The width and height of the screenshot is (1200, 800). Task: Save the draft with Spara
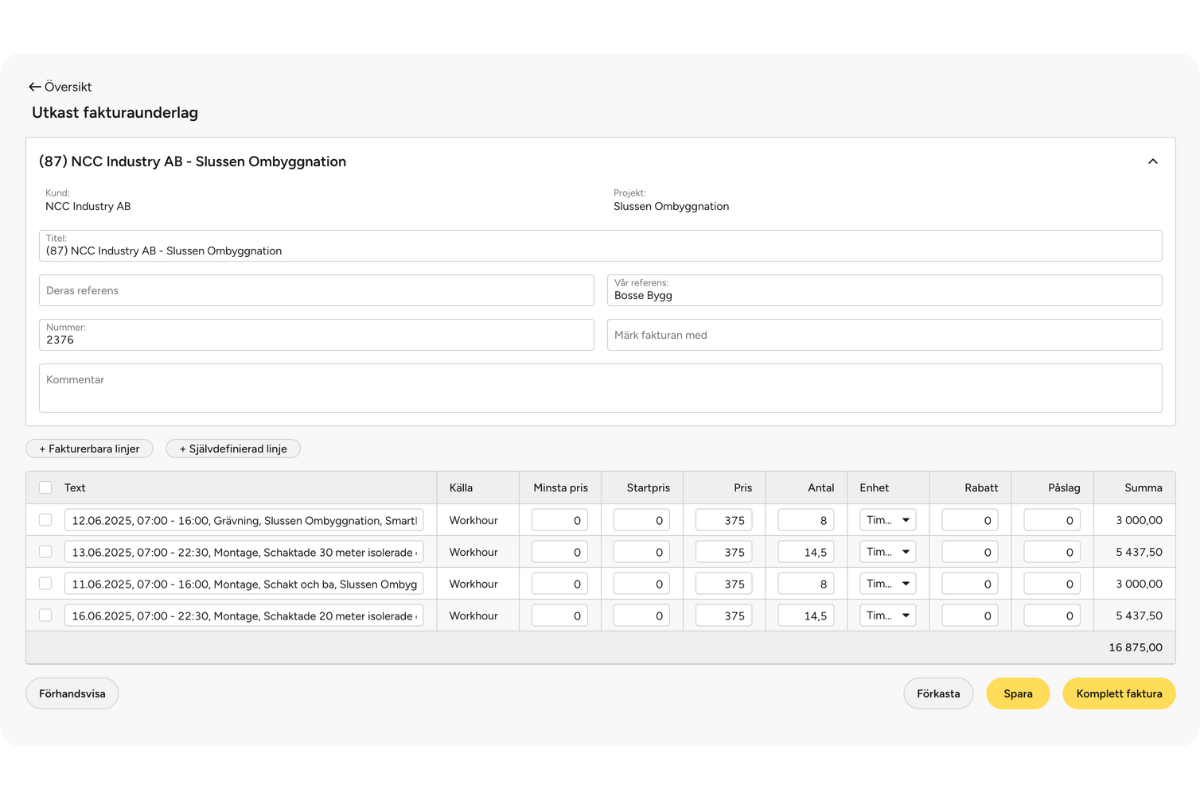click(x=1018, y=693)
